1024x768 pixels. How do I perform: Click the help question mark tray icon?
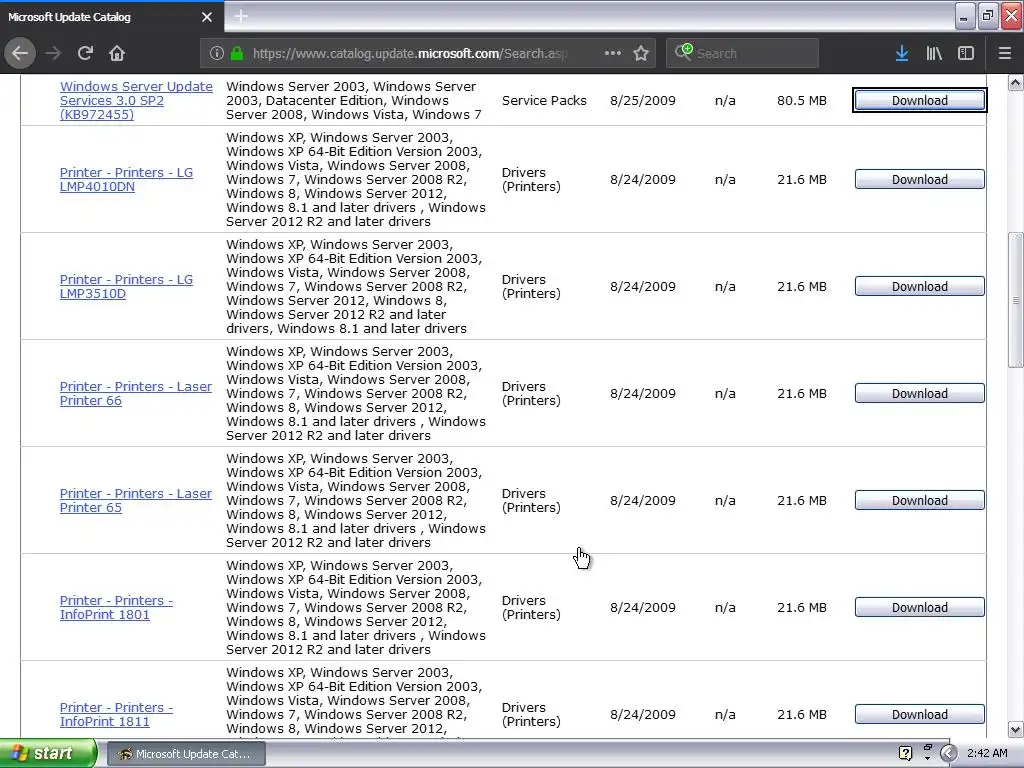tap(905, 754)
